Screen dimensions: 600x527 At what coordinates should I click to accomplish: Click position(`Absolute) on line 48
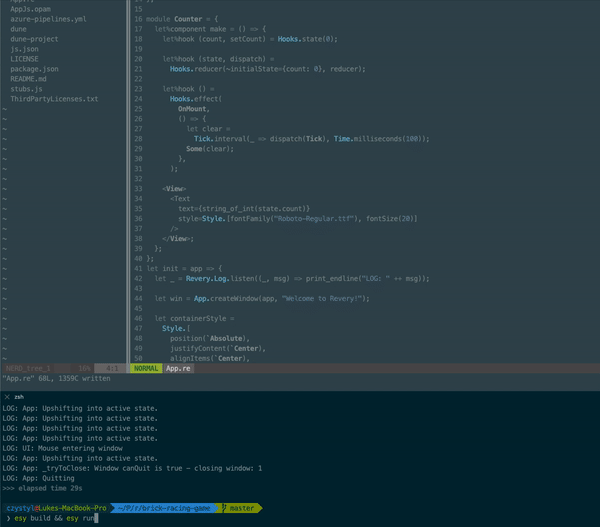click(x=209, y=338)
